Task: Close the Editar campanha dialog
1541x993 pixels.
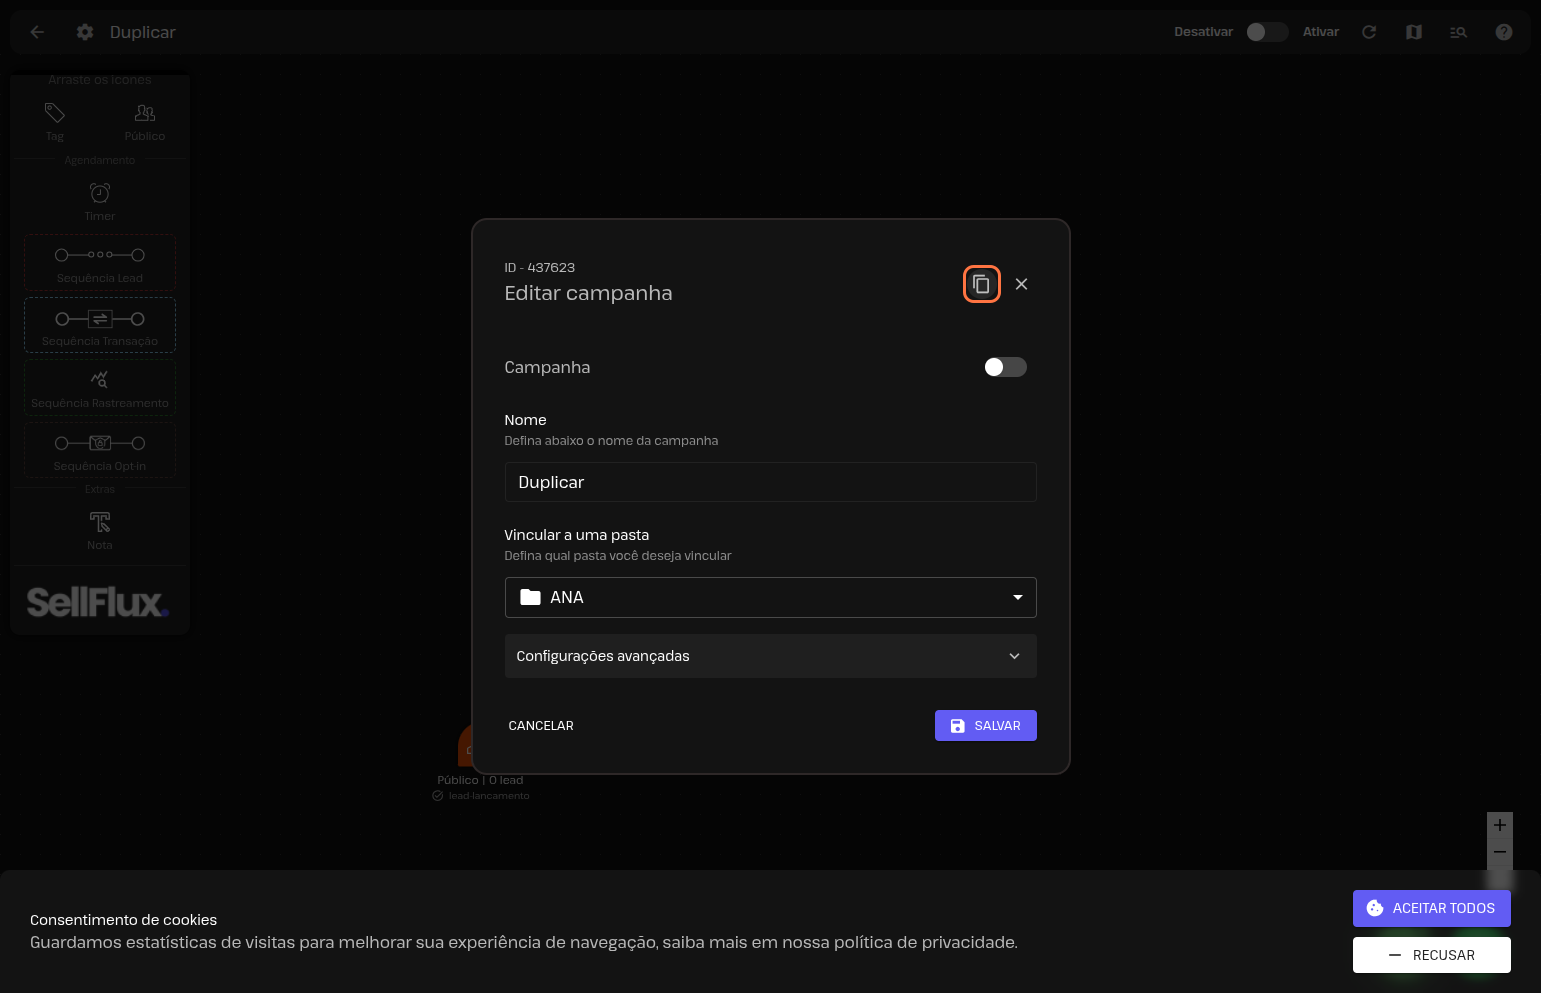Action: (1021, 284)
